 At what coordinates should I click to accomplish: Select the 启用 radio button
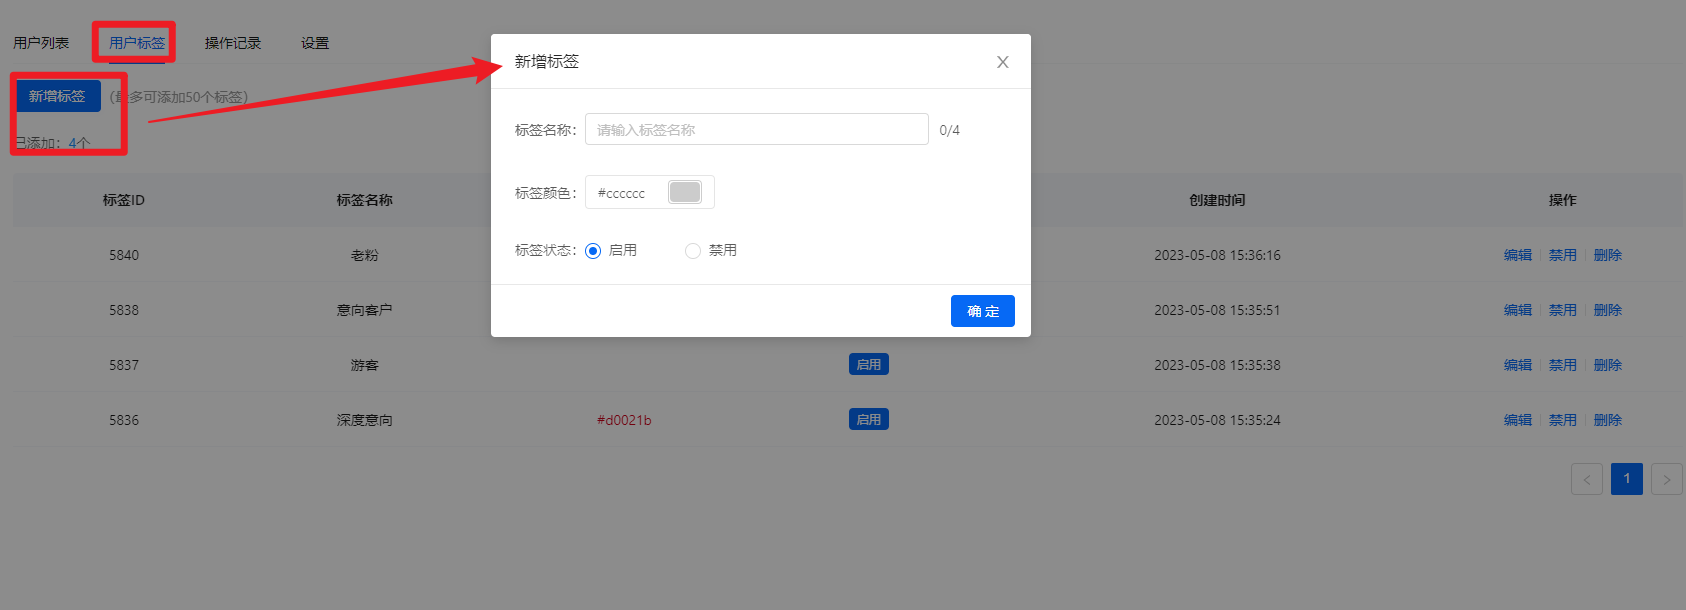[593, 251]
